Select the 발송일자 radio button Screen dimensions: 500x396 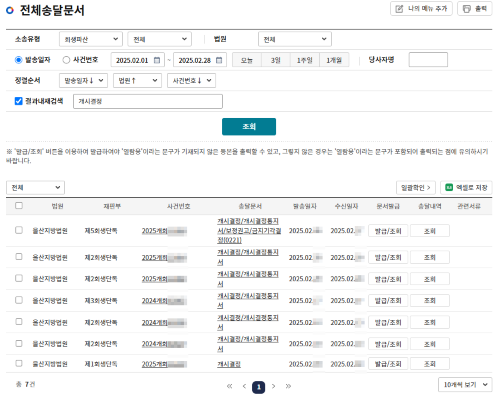click(19, 60)
